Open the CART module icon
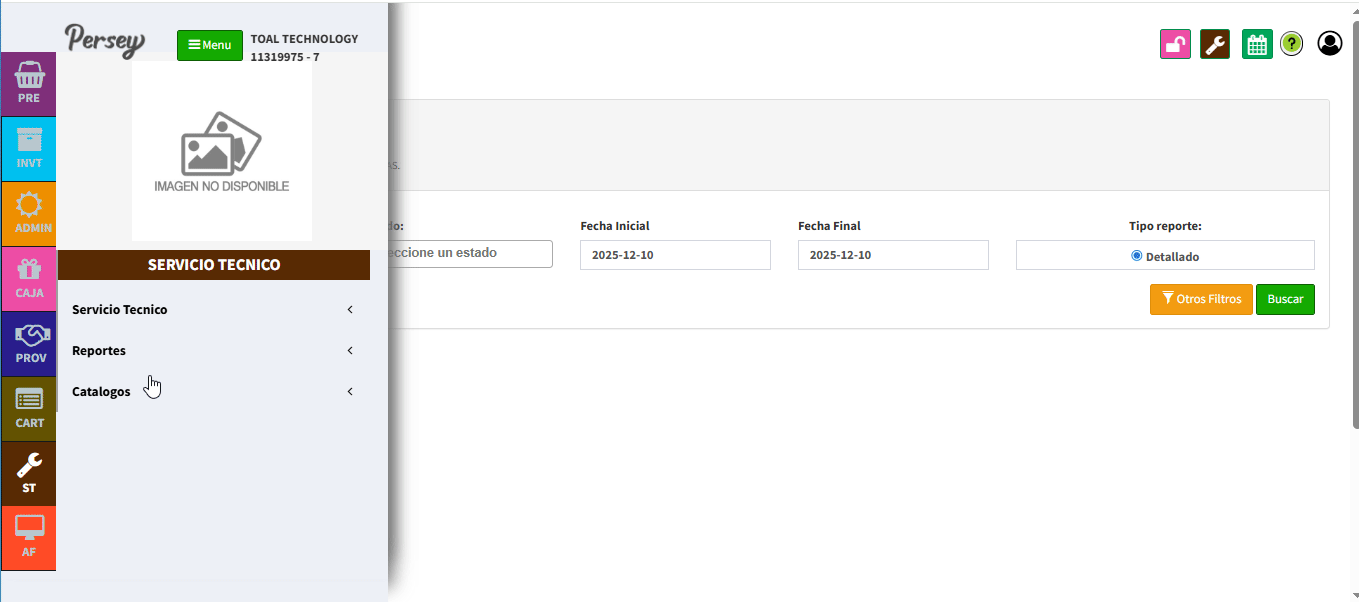 pyautogui.click(x=29, y=408)
